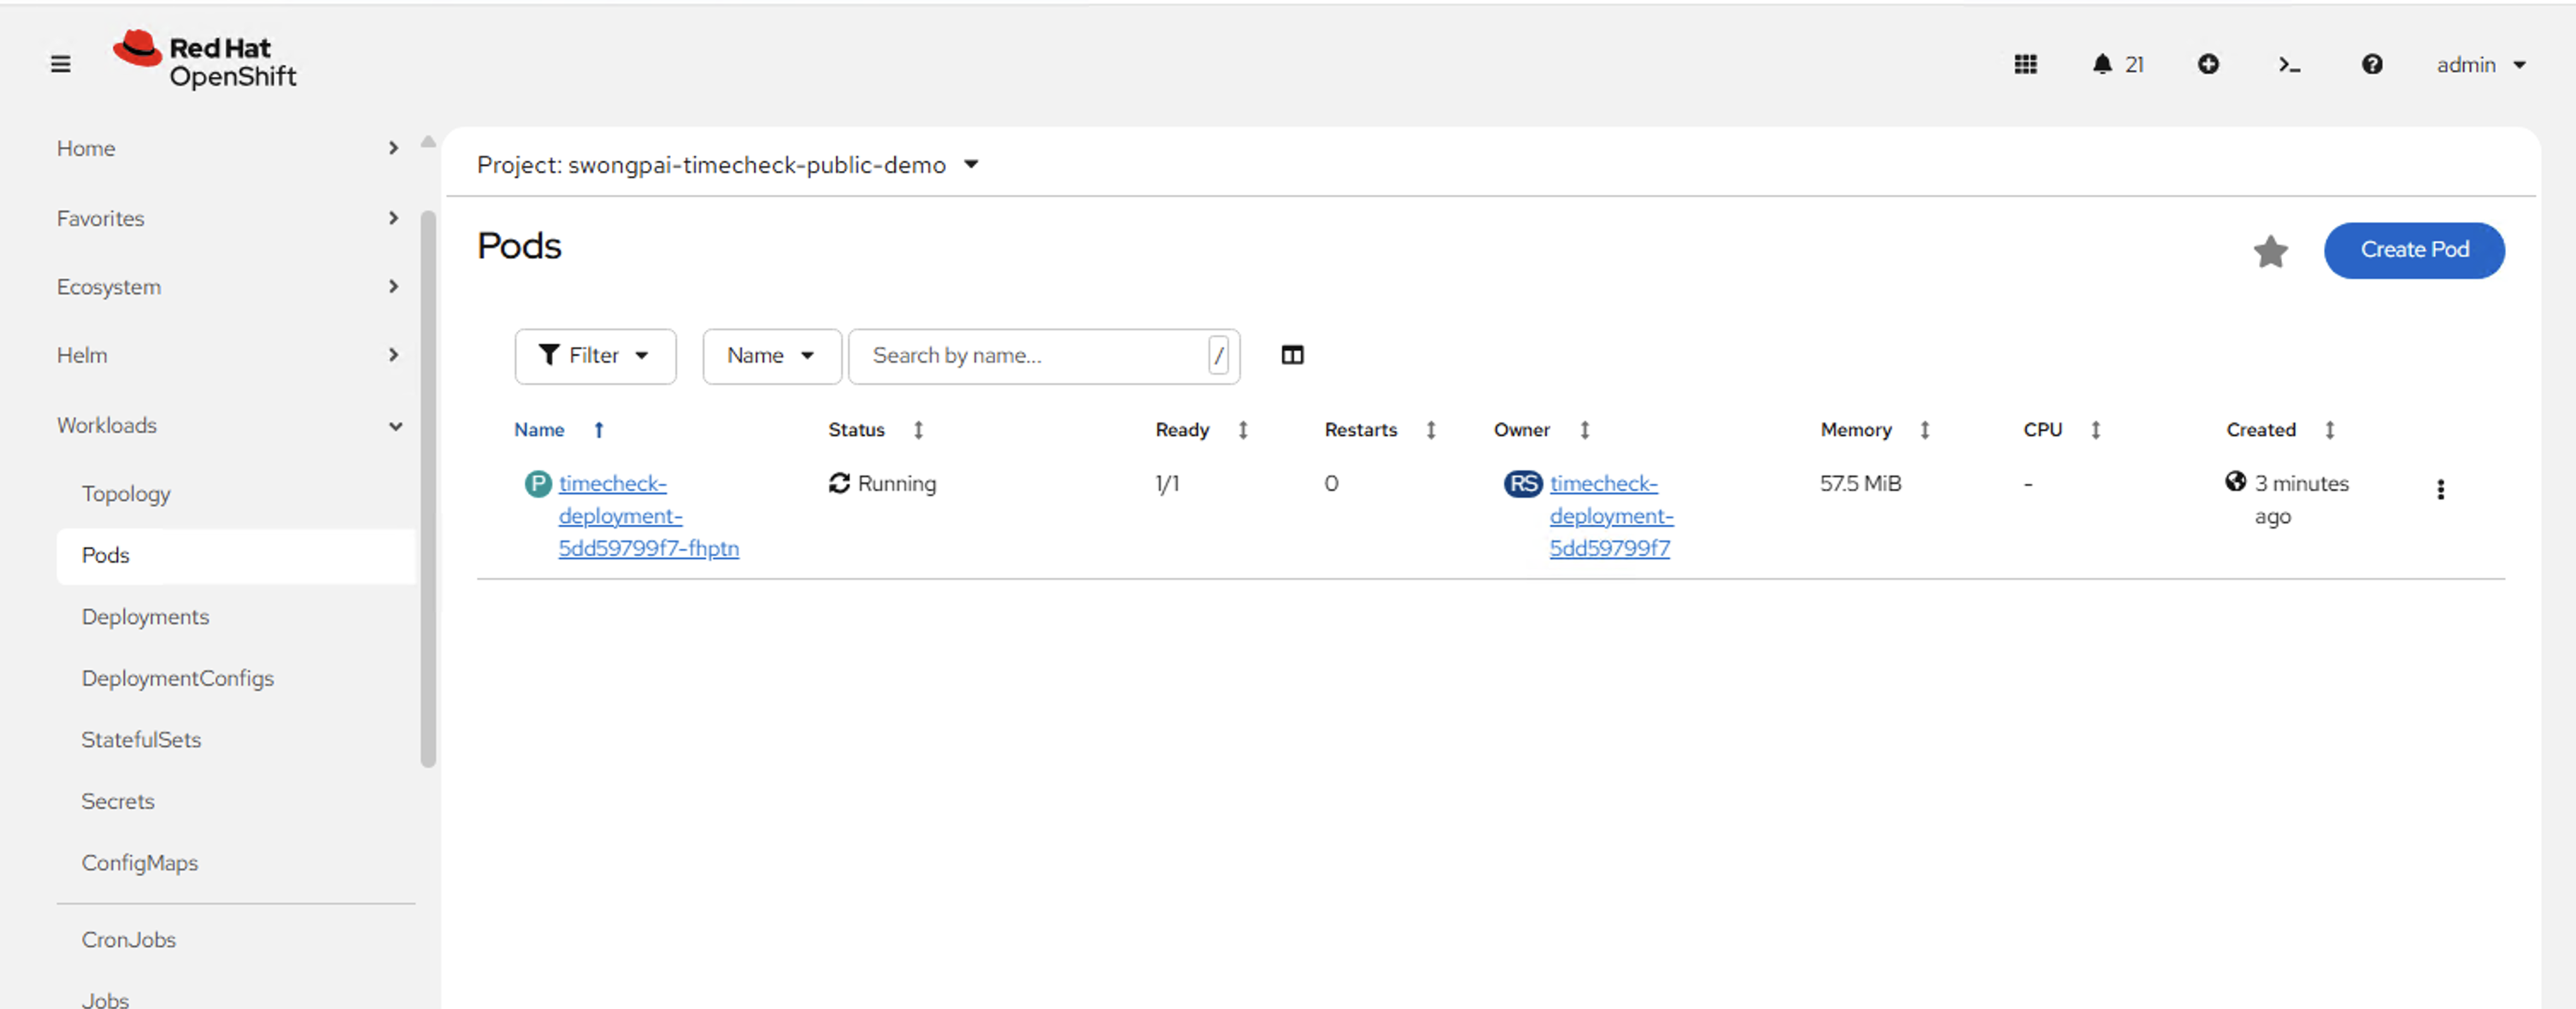2576x1009 pixels.
Task: Open pod timecheck-deployment-5dd59799f7-fhptn link
Action: [x=648, y=516]
